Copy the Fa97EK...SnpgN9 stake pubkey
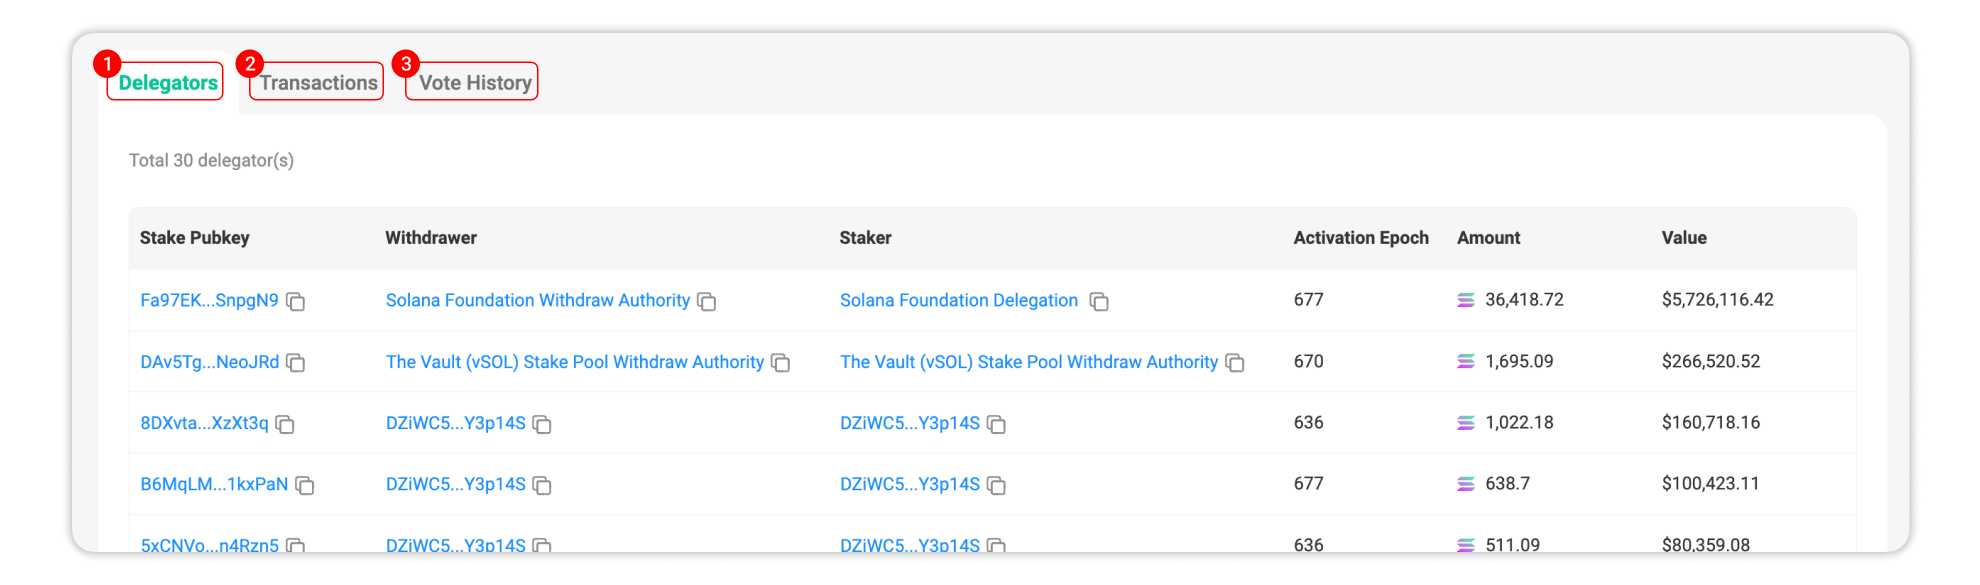The width and height of the screenshot is (1980, 585). pyautogui.click(x=296, y=301)
